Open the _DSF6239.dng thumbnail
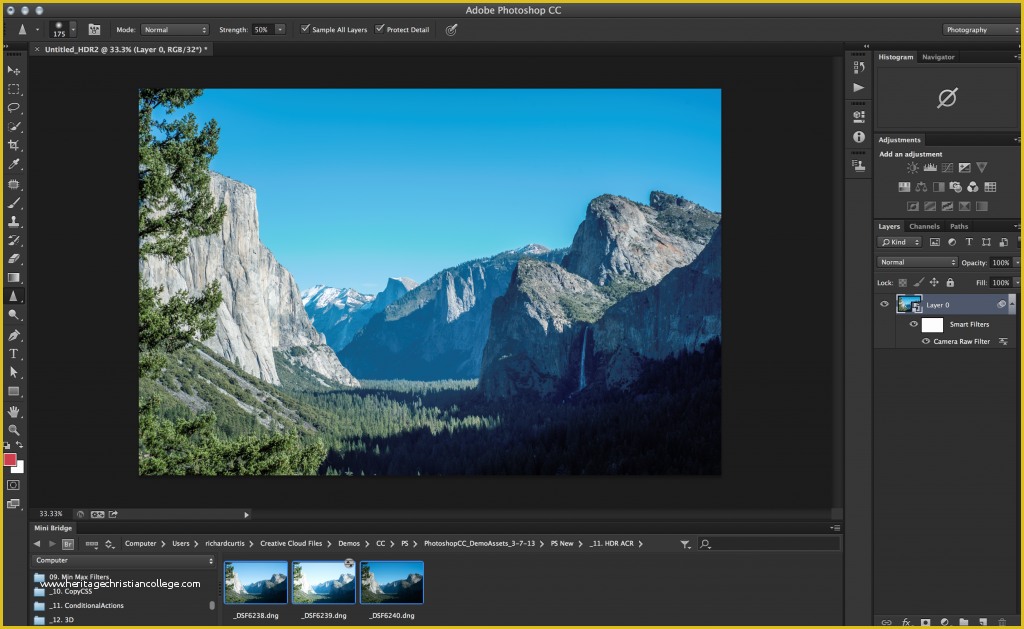1024x629 pixels. pos(324,583)
